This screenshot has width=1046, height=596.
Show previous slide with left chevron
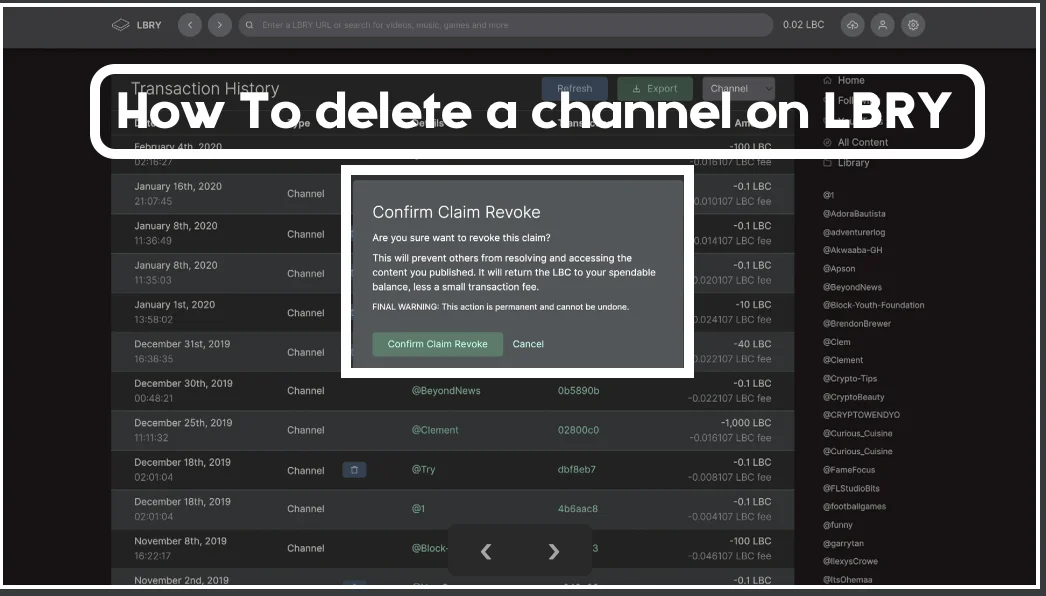pyautogui.click(x=486, y=551)
